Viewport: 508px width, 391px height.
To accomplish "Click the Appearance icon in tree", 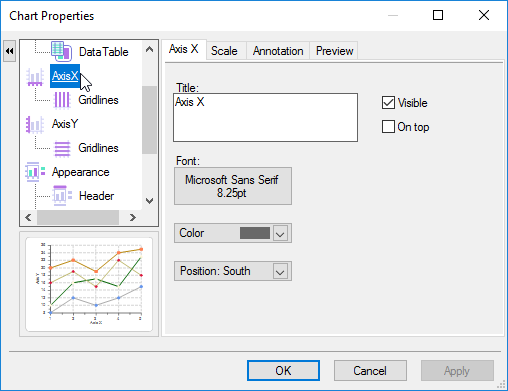I will pyautogui.click(x=35, y=172).
